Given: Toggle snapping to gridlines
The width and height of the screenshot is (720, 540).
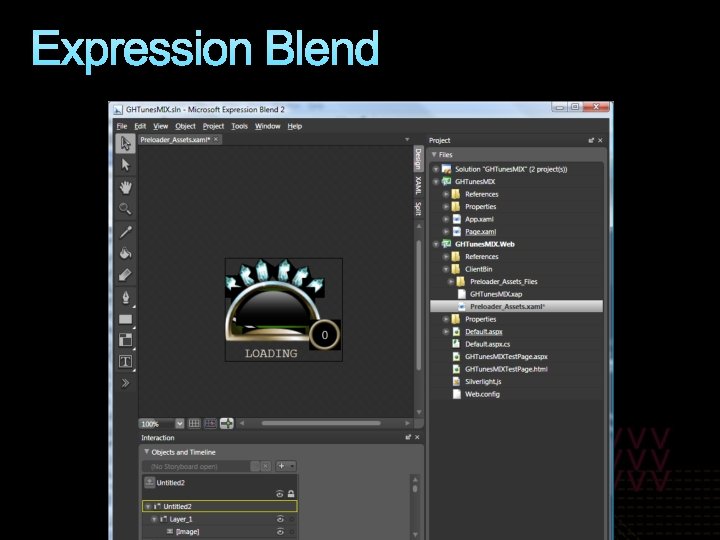Looking at the screenshot, I should coord(210,423).
